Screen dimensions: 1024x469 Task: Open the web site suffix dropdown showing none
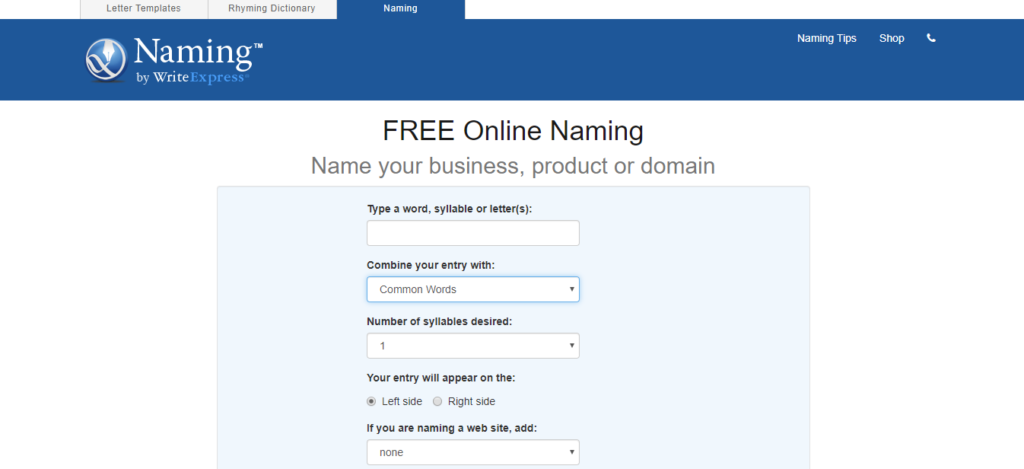473,452
